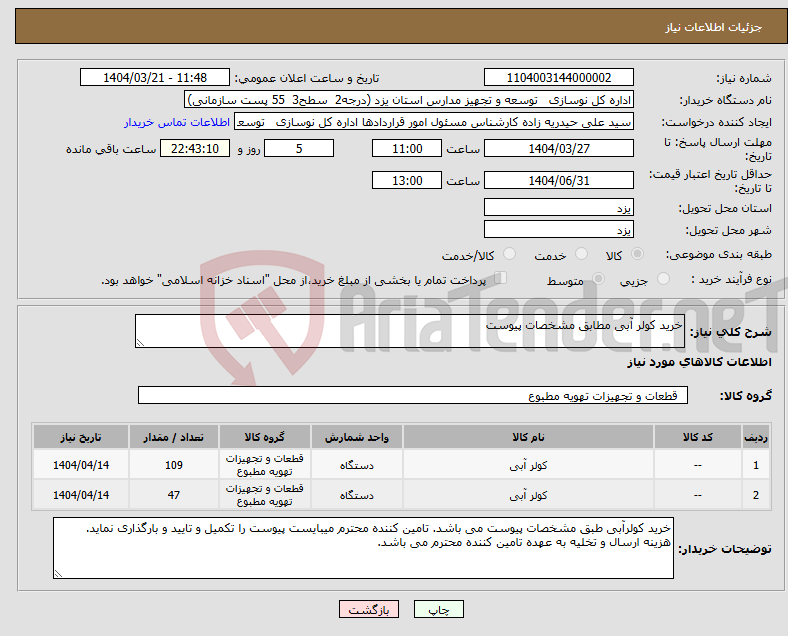
Task: Click the deadline time field 11:00
Action: coord(407,148)
